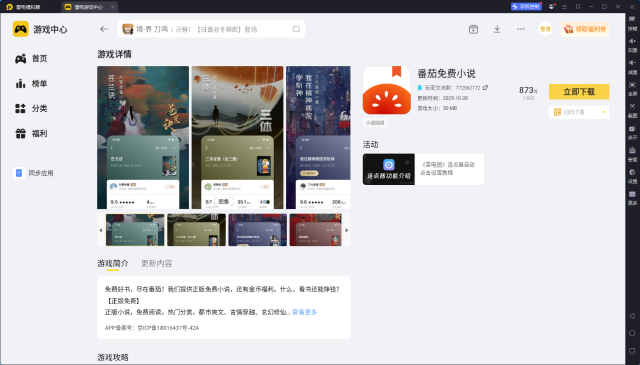Open the three-dot more options menu

click(x=521, y=29)
